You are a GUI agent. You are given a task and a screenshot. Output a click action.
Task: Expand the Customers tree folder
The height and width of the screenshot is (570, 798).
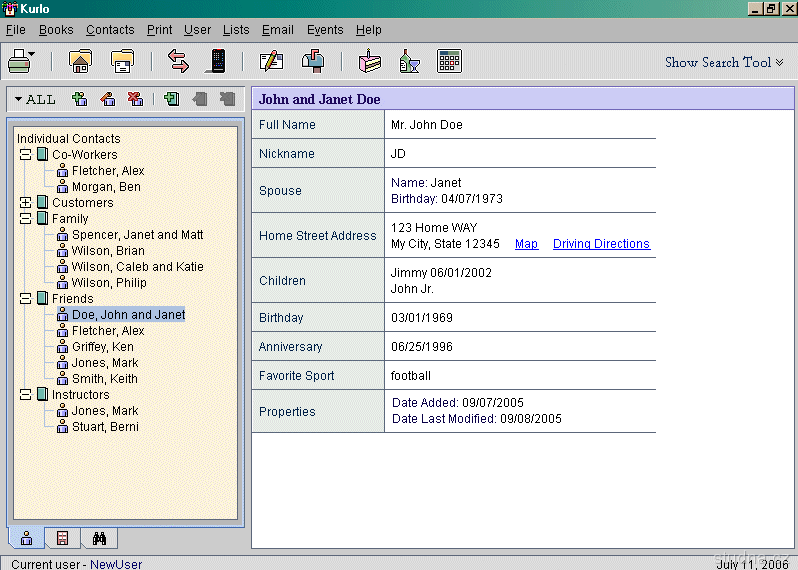[25, 203]
